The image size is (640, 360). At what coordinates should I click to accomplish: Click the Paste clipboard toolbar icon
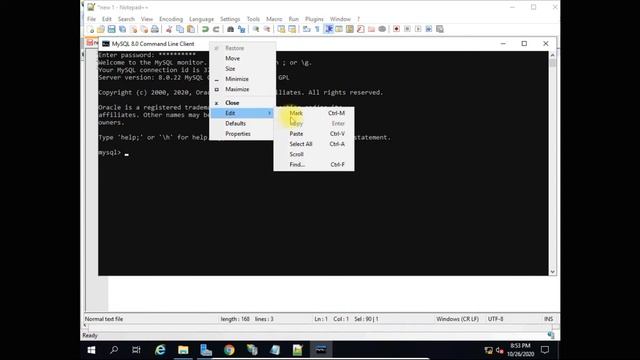[x=191, y=29]
